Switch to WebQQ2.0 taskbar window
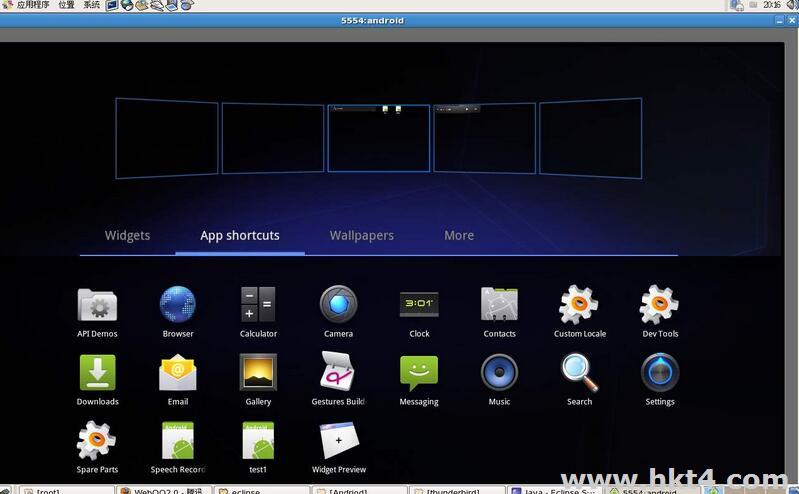The height and width of the screenshot is (494, 799). point(164,490)
